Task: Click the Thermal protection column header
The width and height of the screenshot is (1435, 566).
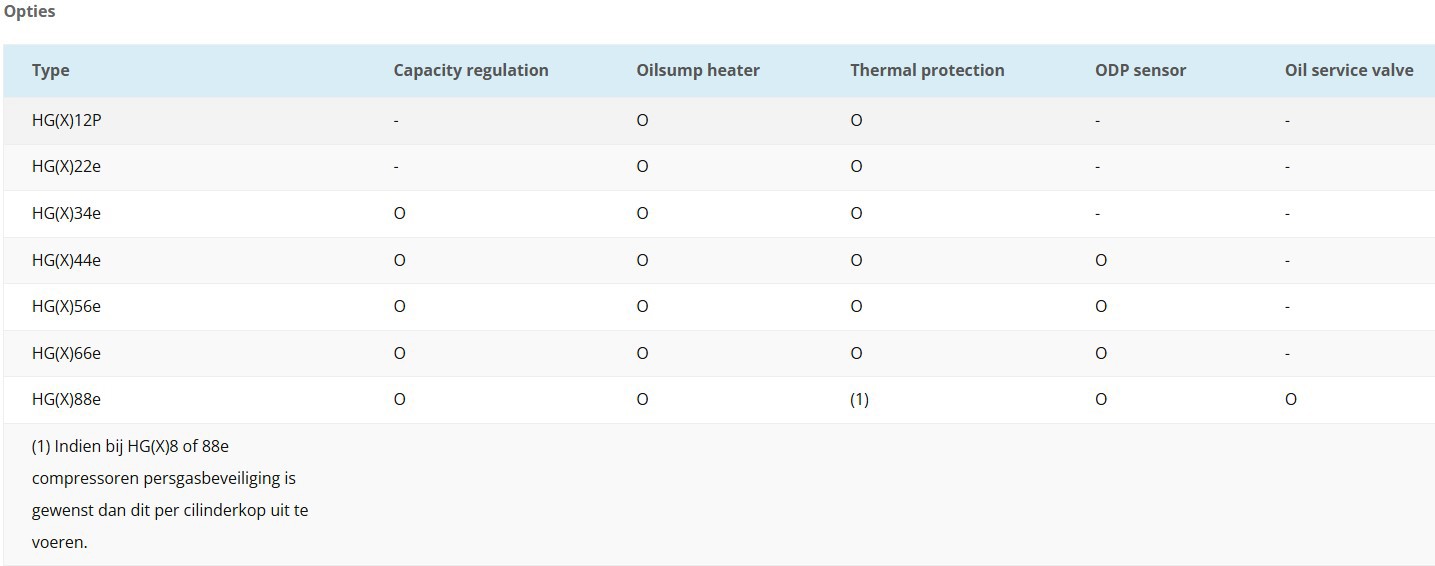Action: point(927,70)
